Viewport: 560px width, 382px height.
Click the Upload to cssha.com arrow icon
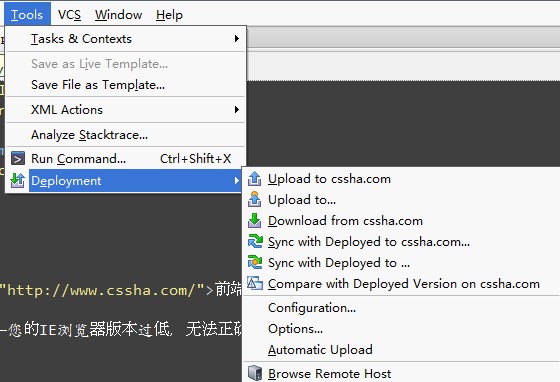254,179
